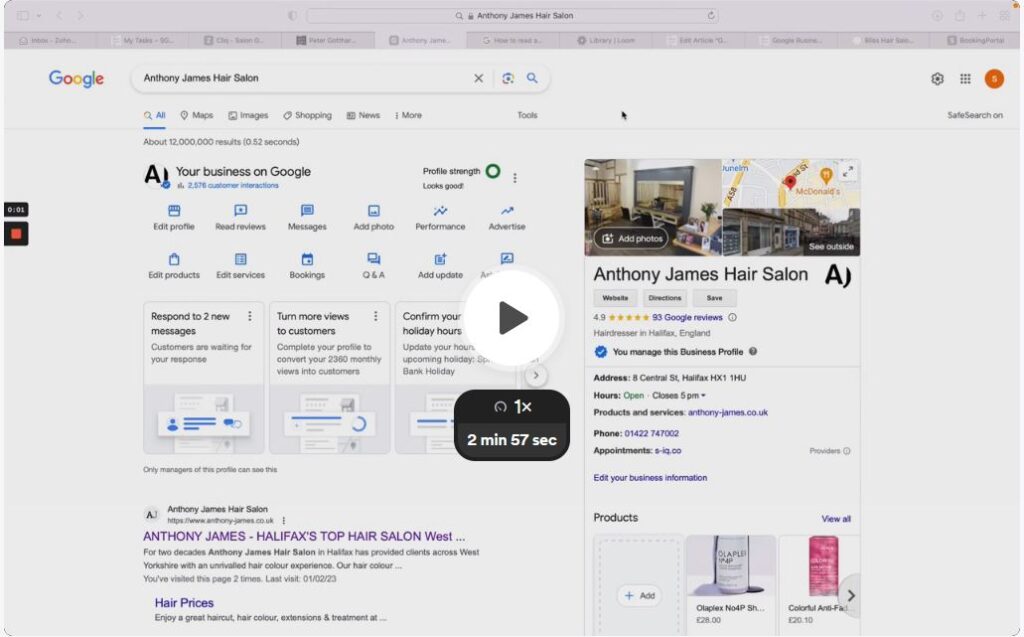The width and height of the screenshot is (1024, 637).
Task: Open the Safari share icon
Action: tap(959, 16)
